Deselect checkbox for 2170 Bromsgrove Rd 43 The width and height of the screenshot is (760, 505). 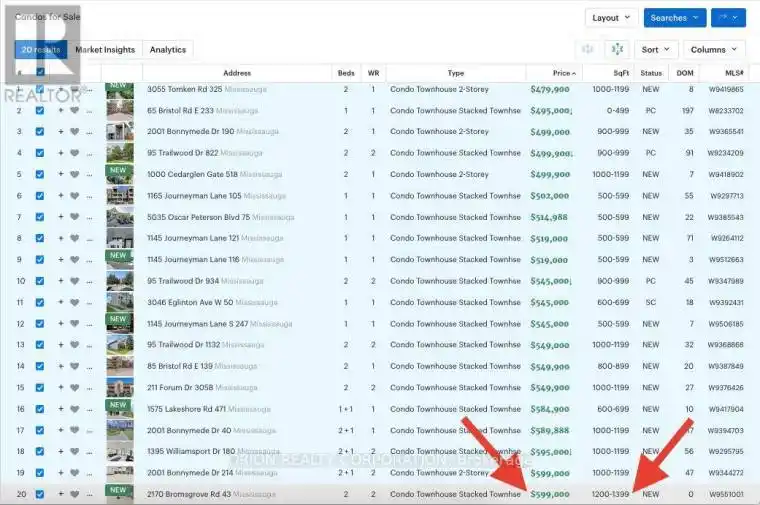(x=40, y=493)
